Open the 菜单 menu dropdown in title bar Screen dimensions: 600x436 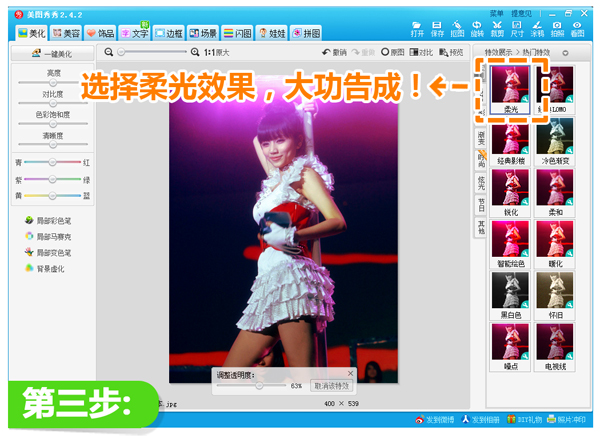[497, 13]
